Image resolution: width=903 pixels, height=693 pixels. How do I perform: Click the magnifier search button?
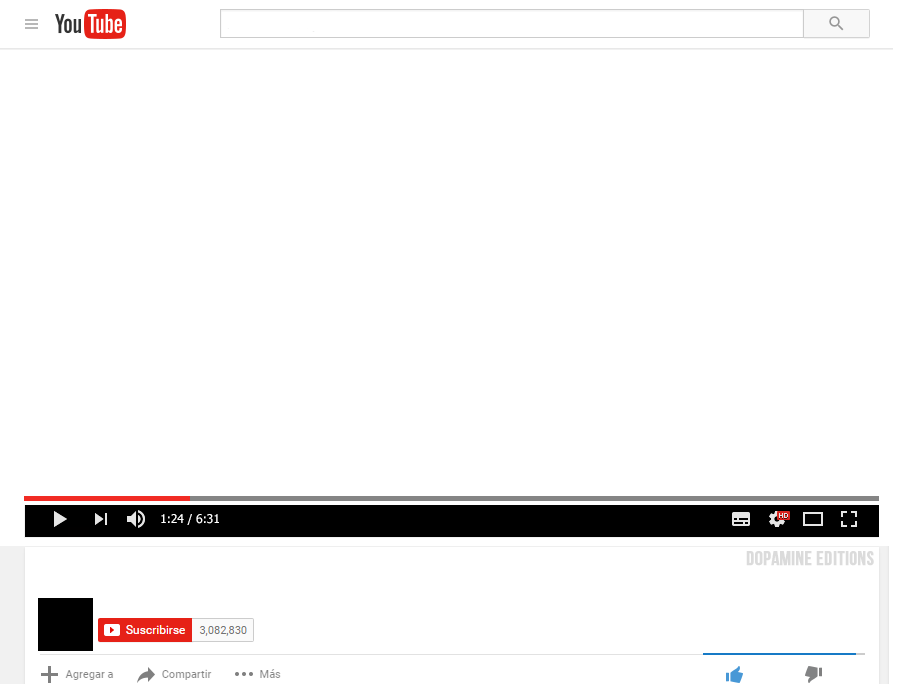[x=836, y=24]
